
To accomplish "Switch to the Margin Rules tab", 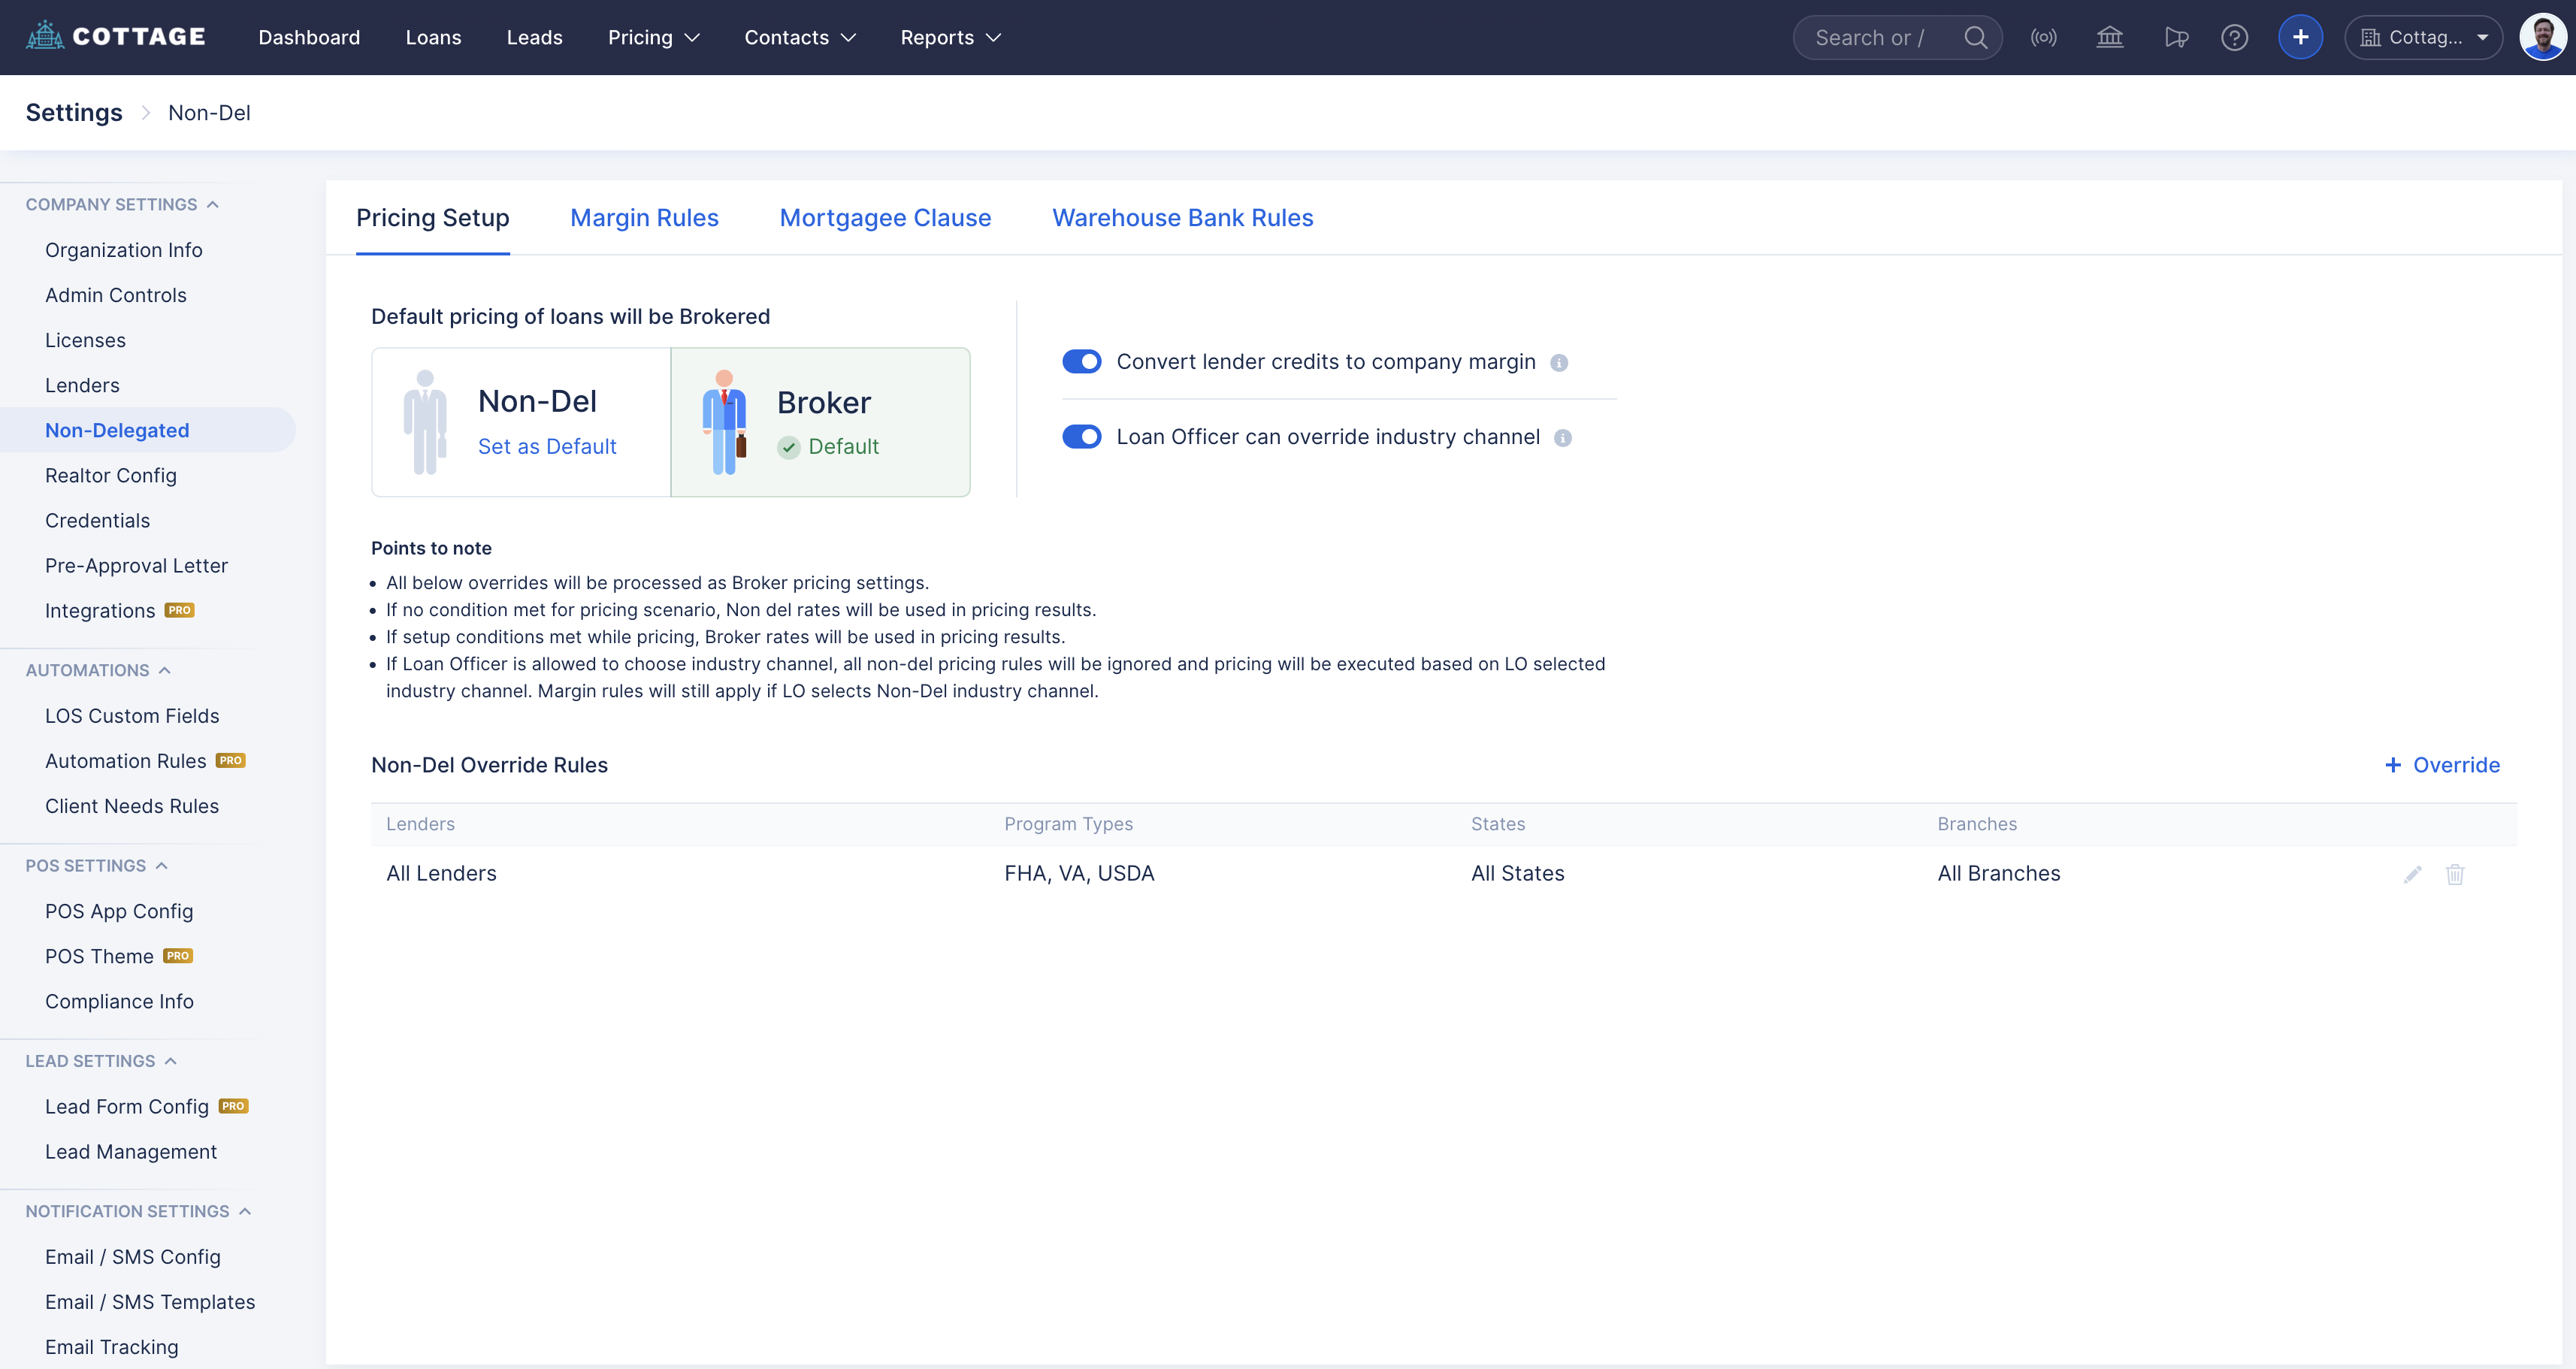I will coord(644,217).
